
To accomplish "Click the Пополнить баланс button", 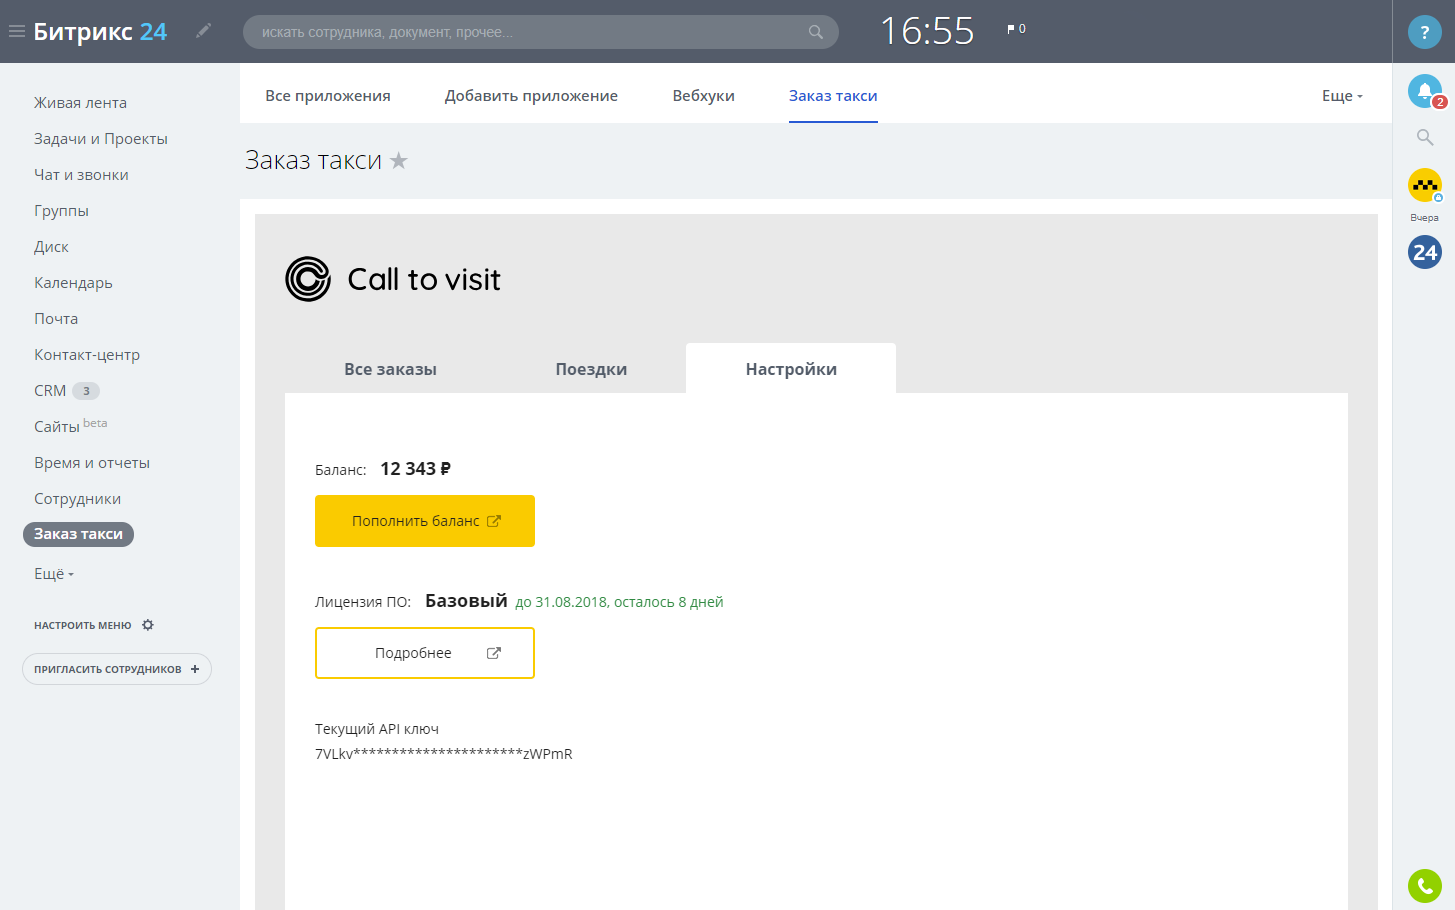I will point(425,521).
